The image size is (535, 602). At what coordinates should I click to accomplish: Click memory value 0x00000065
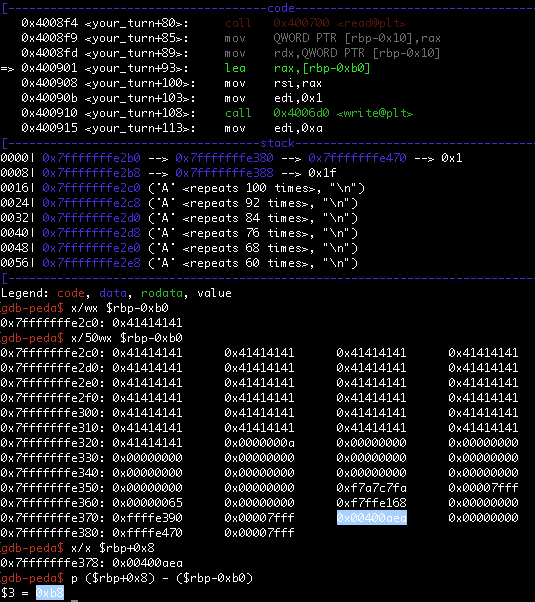pyautogui.click(x=147, y=503)
